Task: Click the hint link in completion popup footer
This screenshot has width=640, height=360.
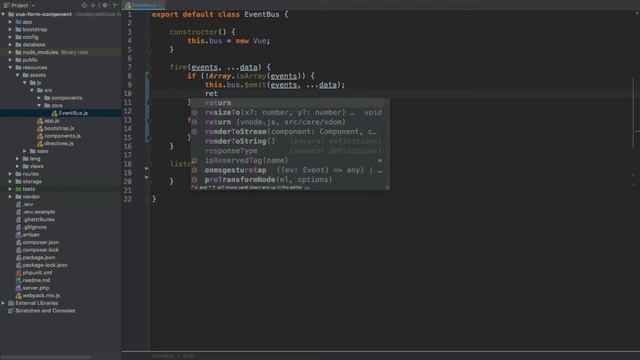Action: (307, 187)
